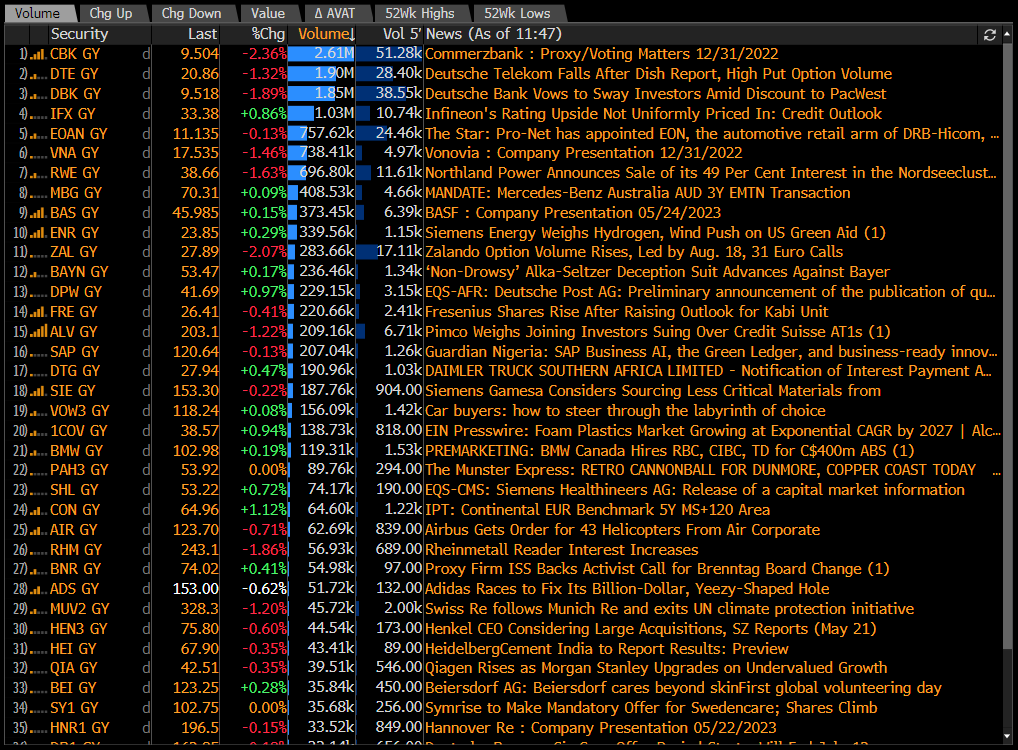Click the chart icon for SAP GY

(38, 353)
